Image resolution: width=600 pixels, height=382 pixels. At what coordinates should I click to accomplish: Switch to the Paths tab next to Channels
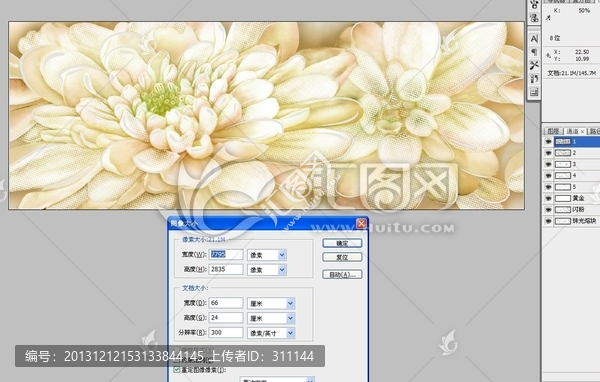tap(594, 131)
